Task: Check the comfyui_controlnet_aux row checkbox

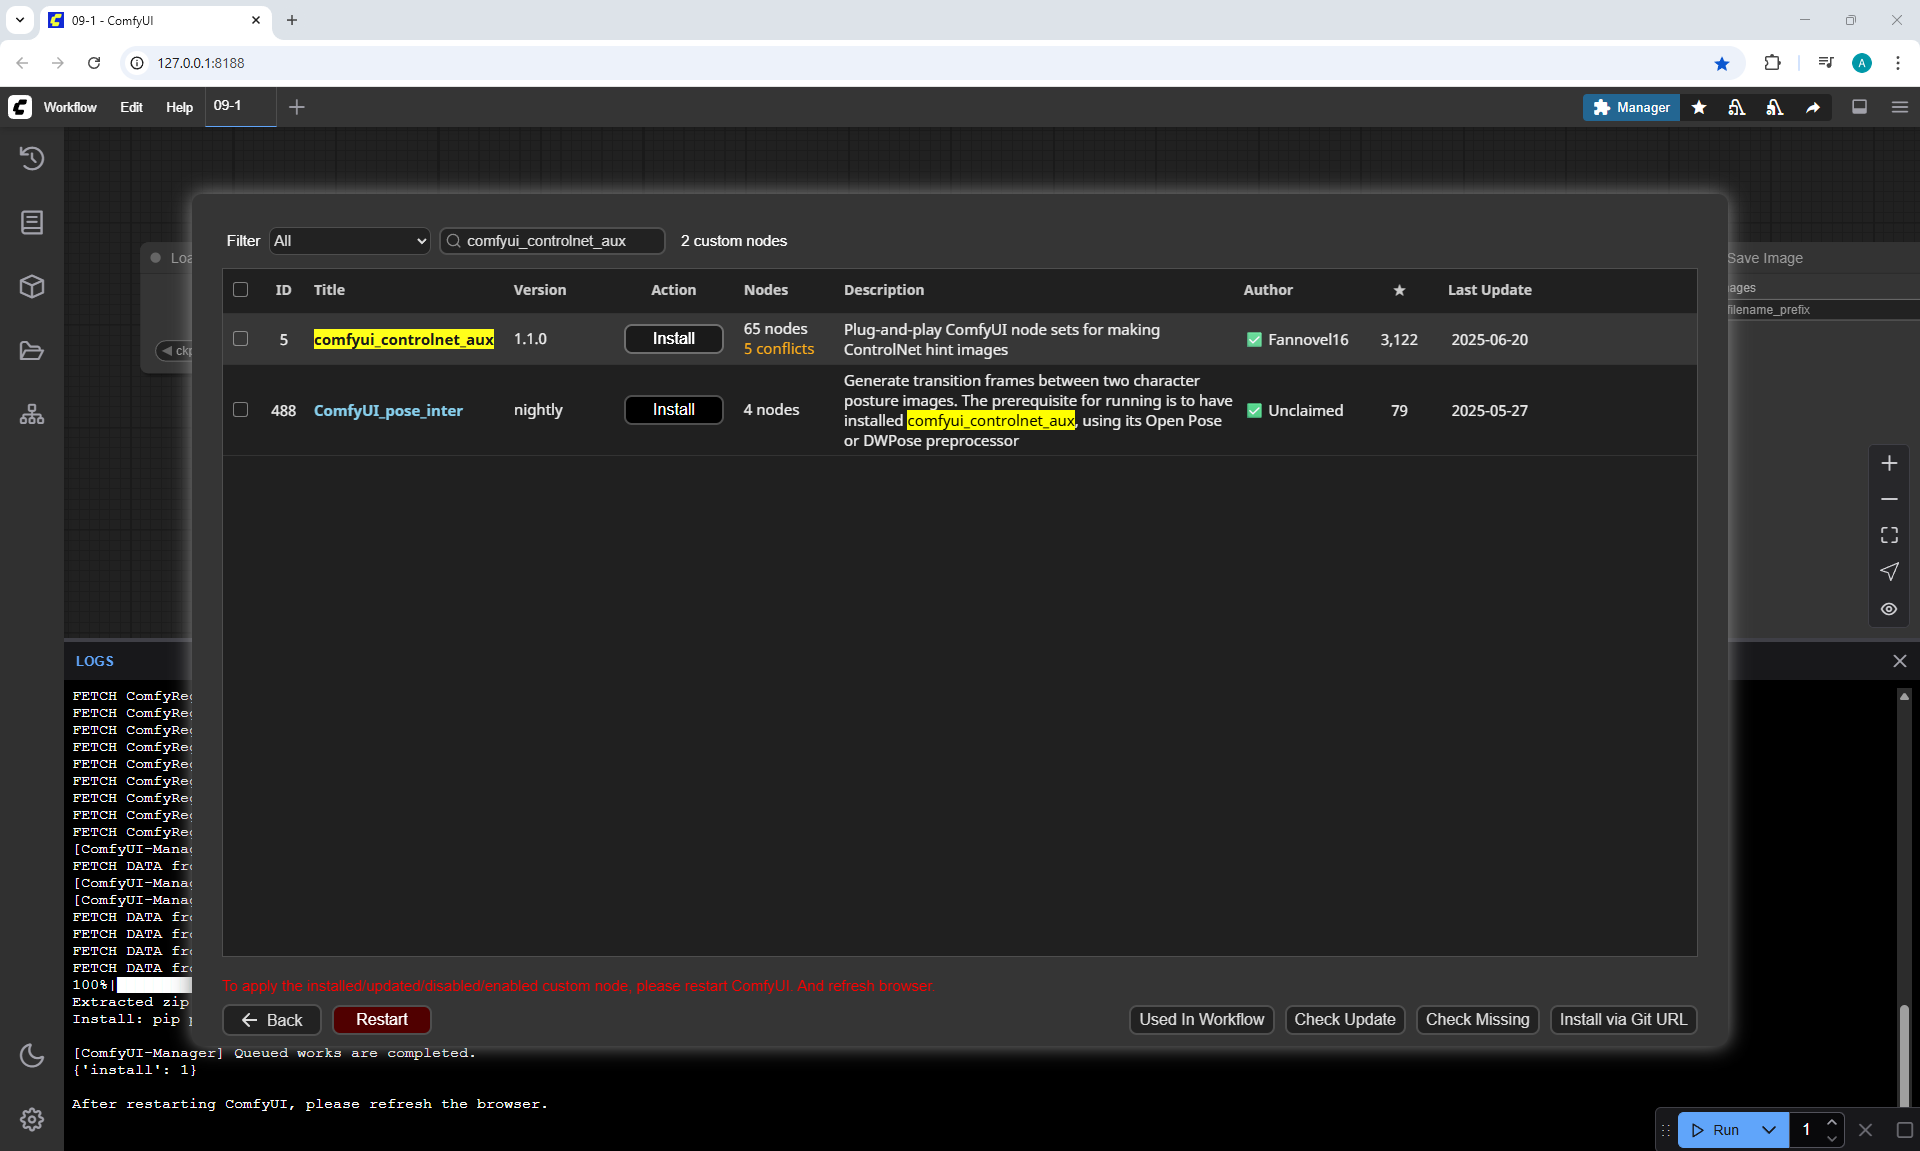Action: click(x=240, y=339)
